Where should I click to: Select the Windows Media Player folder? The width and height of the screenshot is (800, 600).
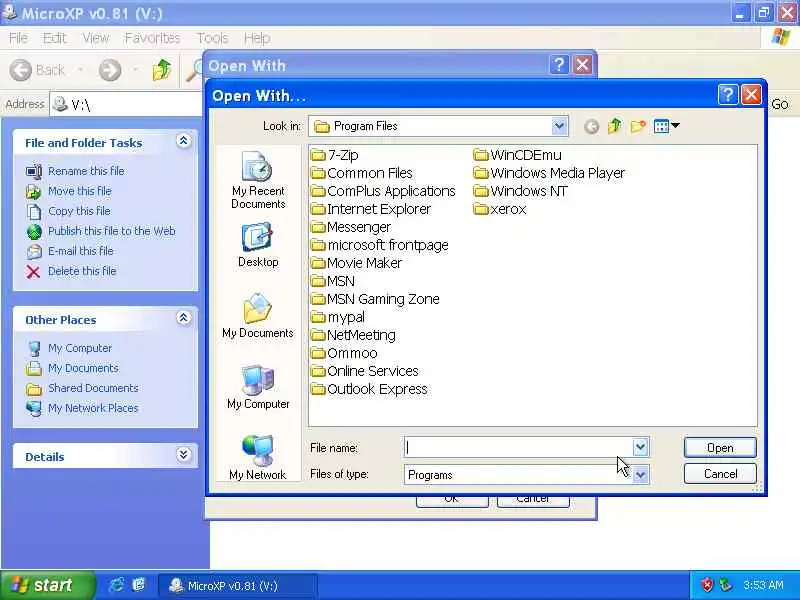click(x=549, y=173)
